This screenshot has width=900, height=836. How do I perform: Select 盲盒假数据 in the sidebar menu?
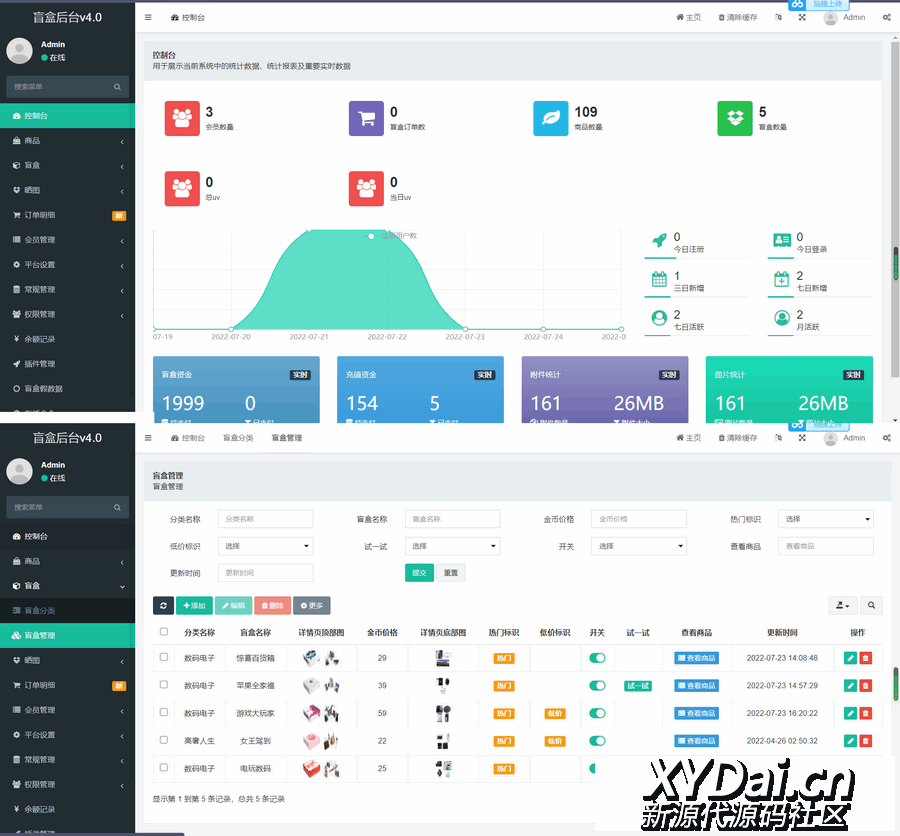pos(43,389)
